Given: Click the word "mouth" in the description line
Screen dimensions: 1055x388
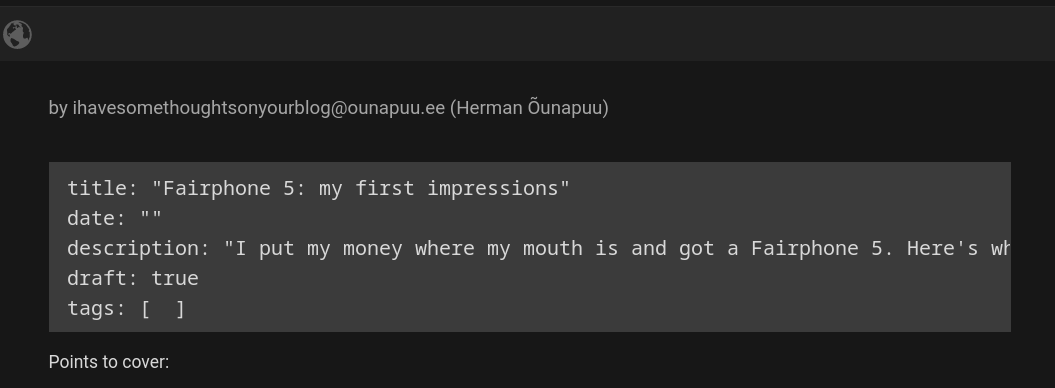Looking at the screenshot, I should [552, 249].
